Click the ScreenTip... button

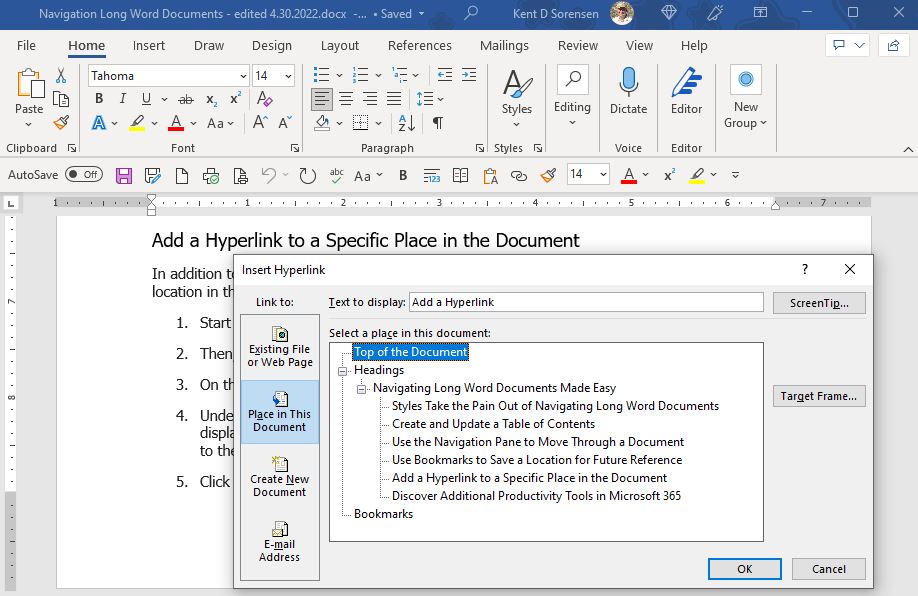[x=818, y=302]
